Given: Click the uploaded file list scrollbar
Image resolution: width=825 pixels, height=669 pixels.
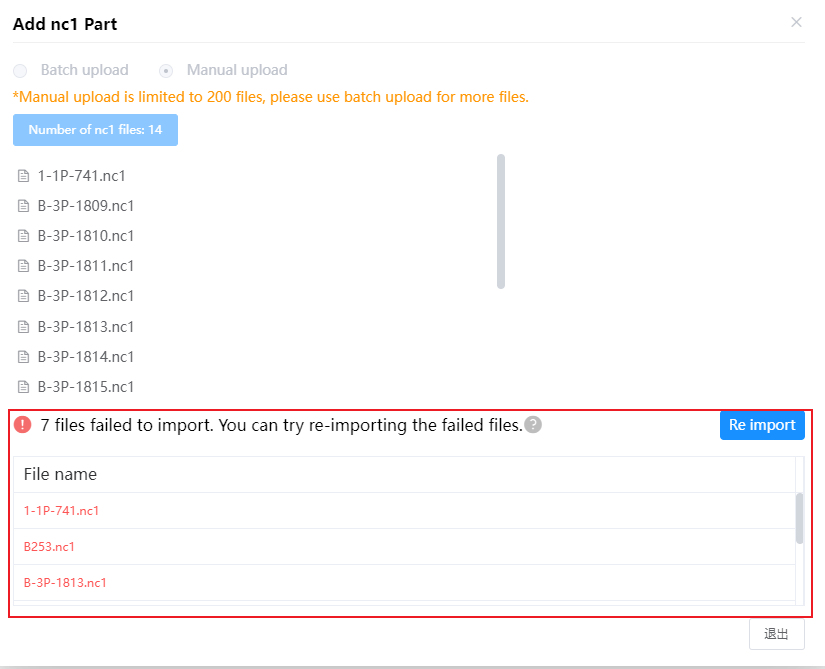Looking at the screenshot, I should 501,221.
